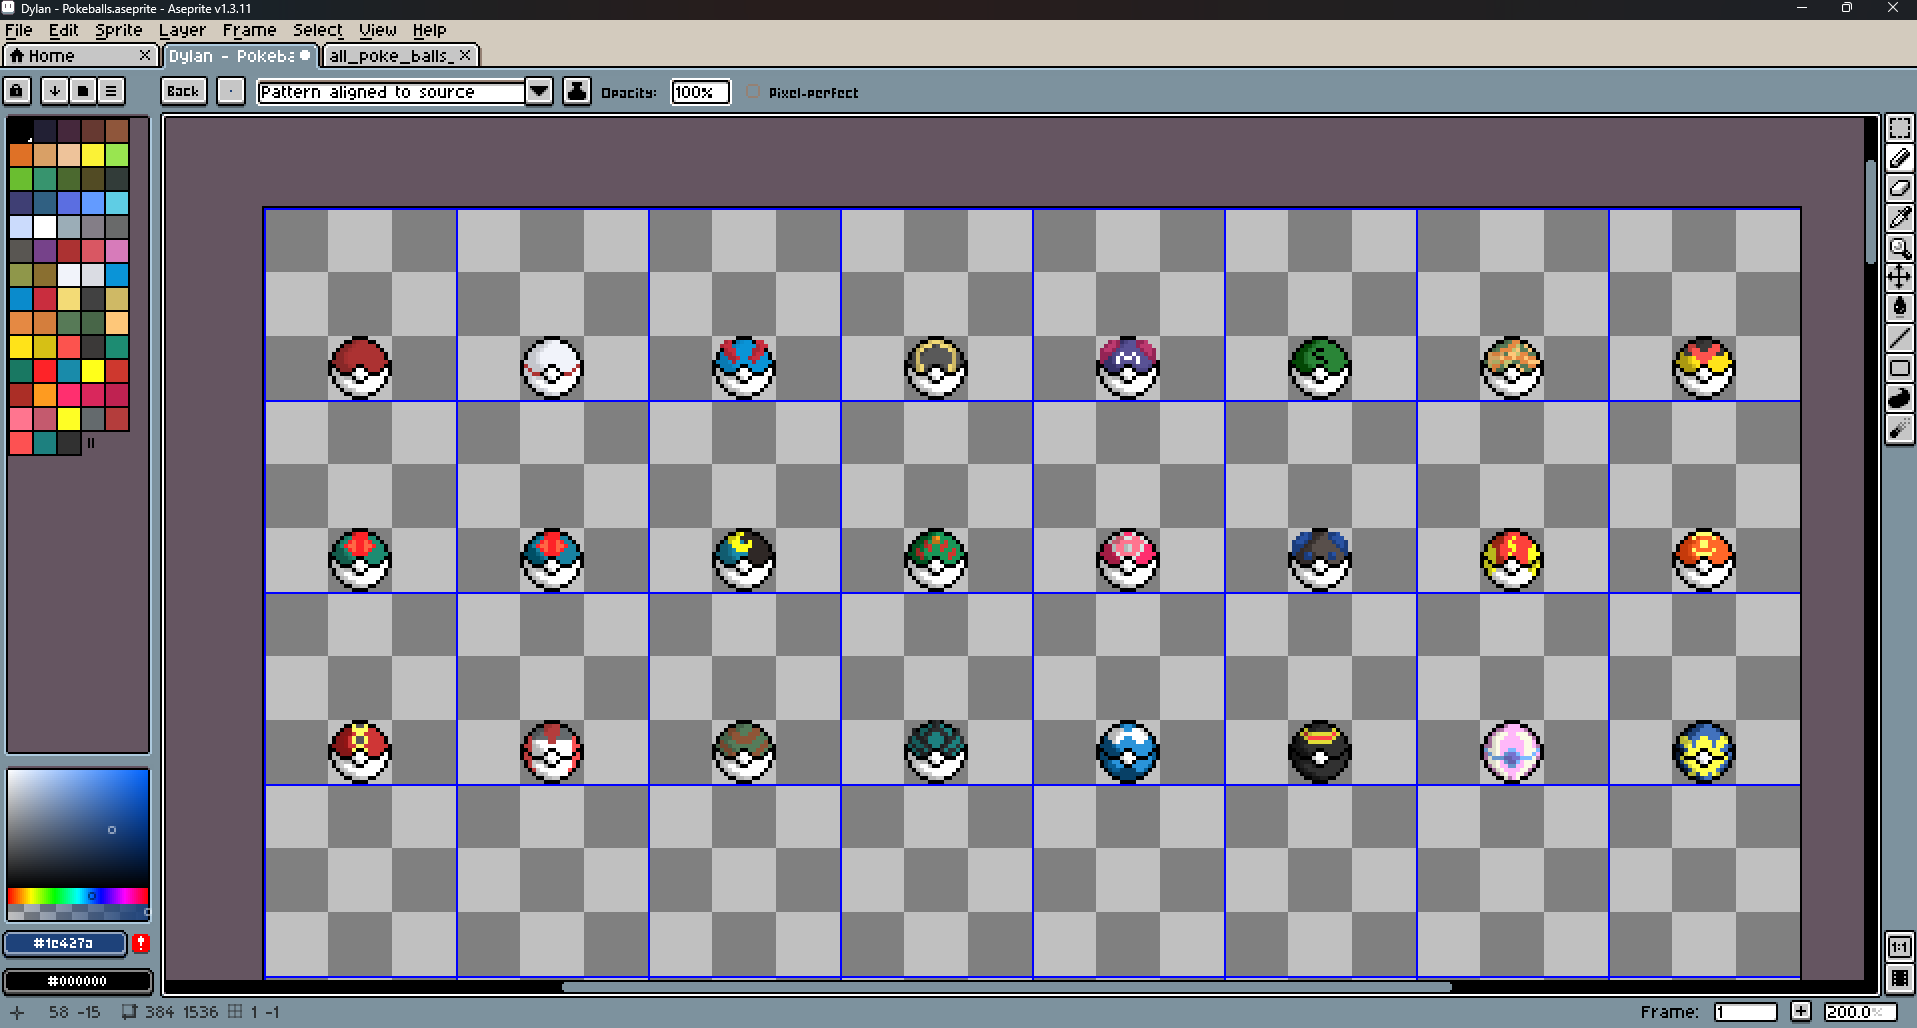Viewport: 1917px width, 1028px height.
Task: Click the brush type dot button
Action: point(231,91)
